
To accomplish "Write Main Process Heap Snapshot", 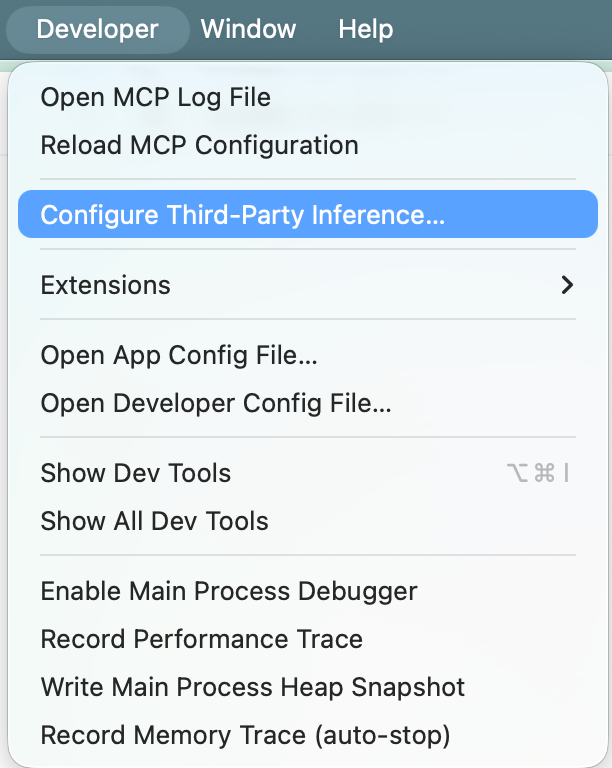I will (x=252, y=687).
